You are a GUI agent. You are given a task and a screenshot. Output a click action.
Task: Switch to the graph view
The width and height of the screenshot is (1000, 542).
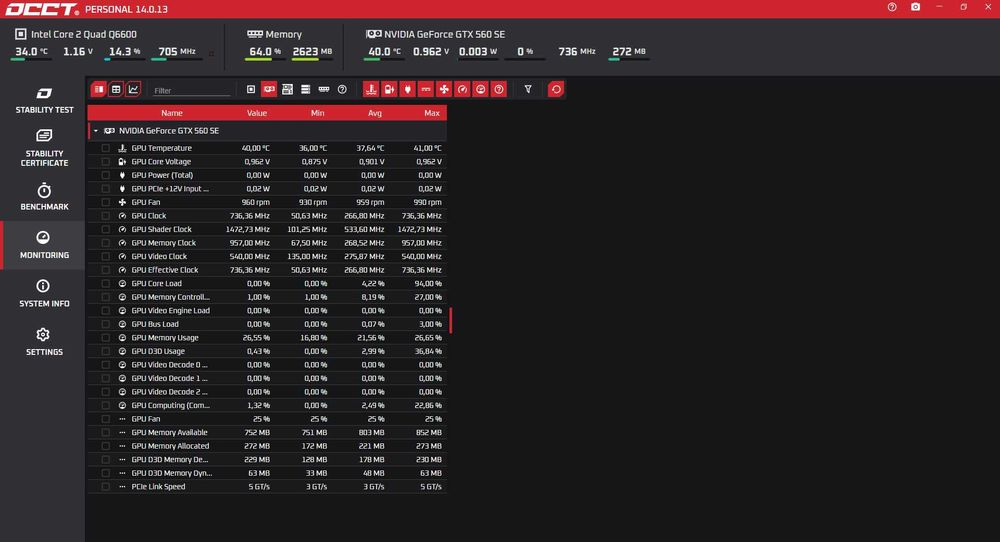point(133,89)
